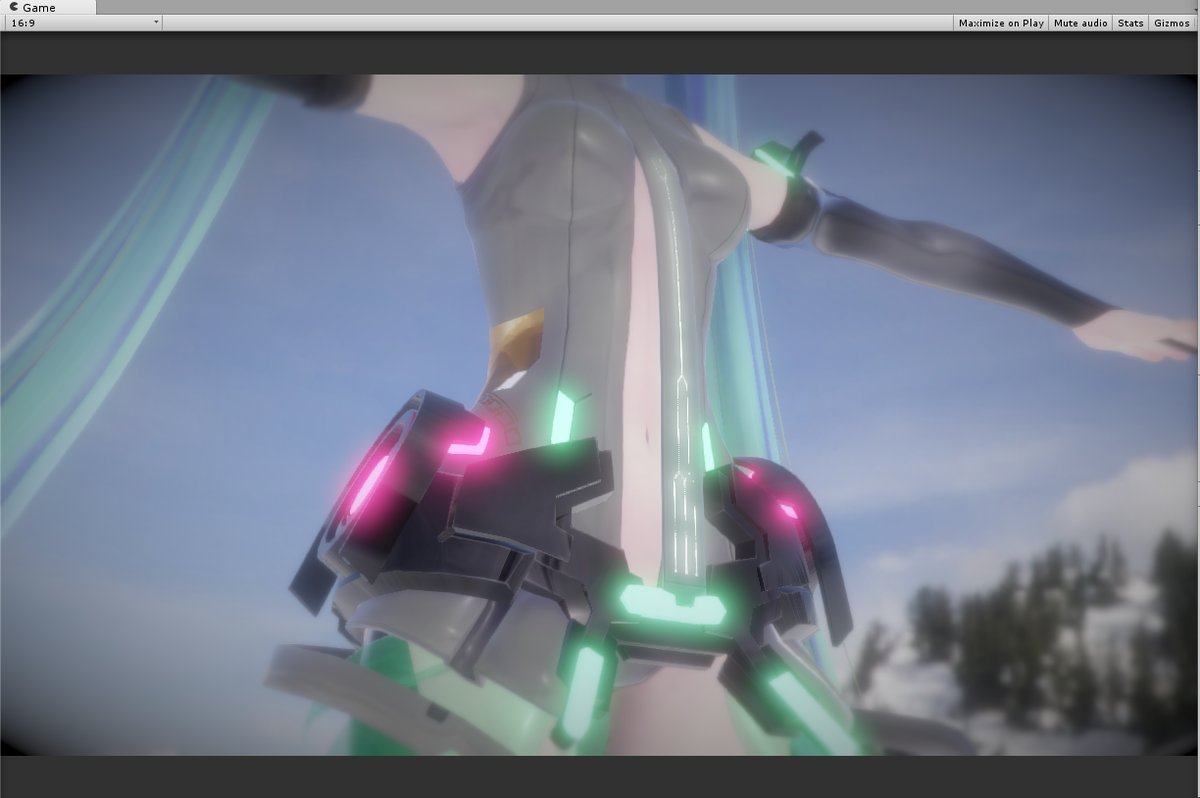
Task: Show the Stats overlay
Action: tap(1131, 23)
